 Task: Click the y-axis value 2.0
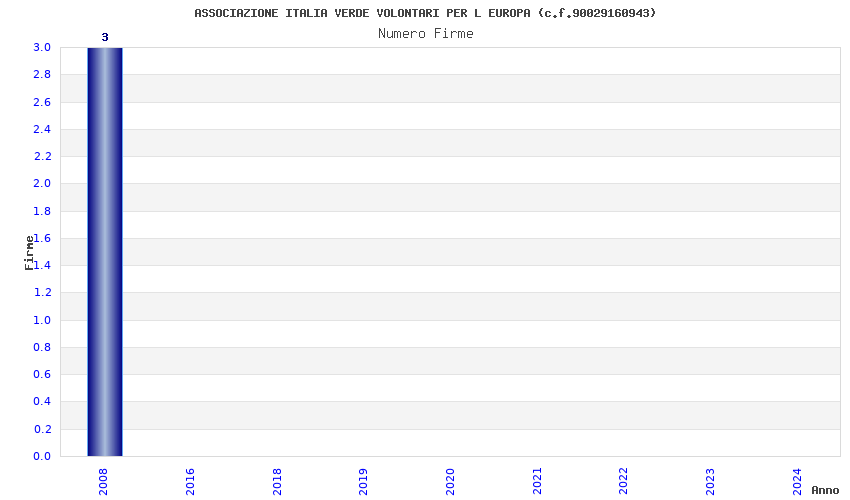pos(42,183)
